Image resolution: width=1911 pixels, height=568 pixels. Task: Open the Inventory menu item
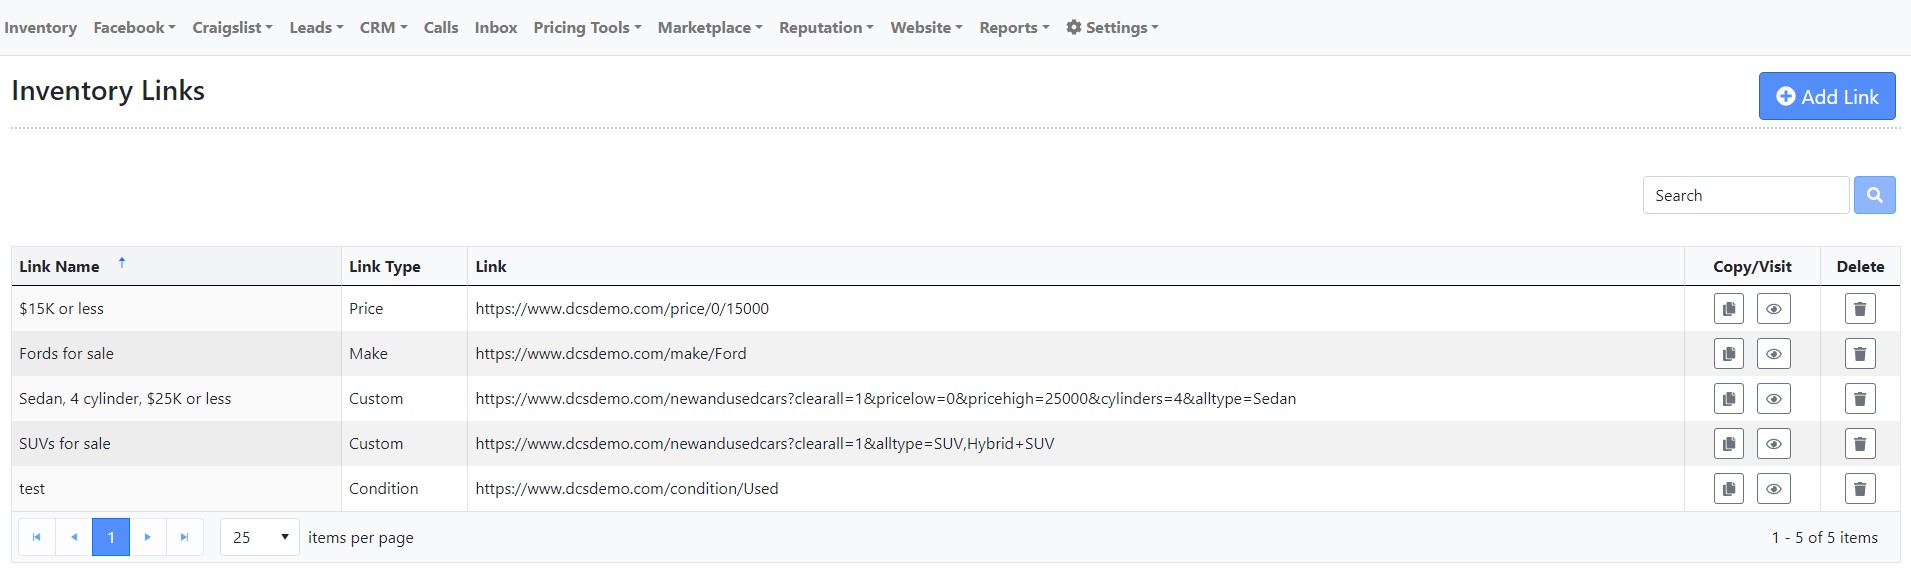40,28
